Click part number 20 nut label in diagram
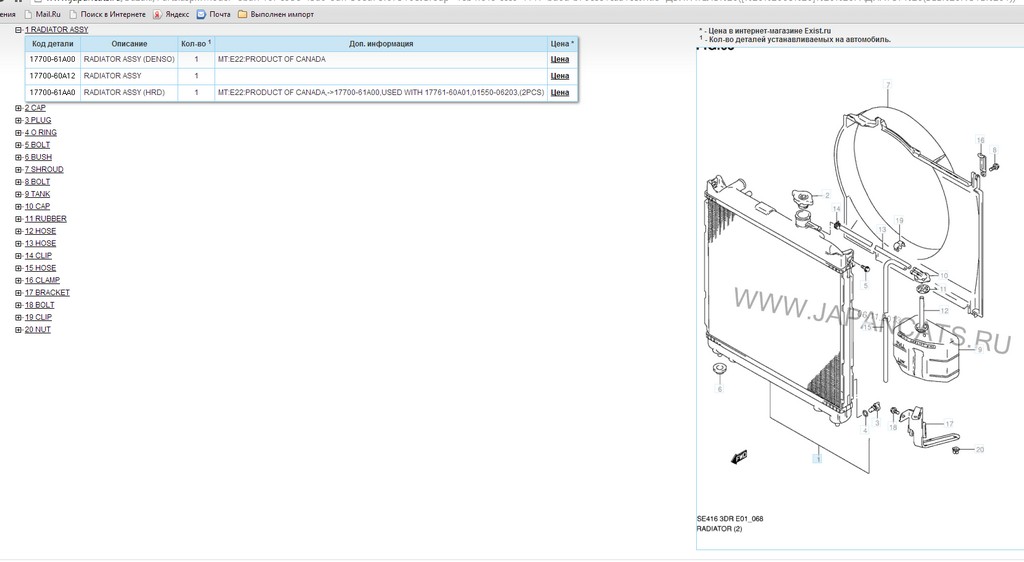 pos(979,450)
